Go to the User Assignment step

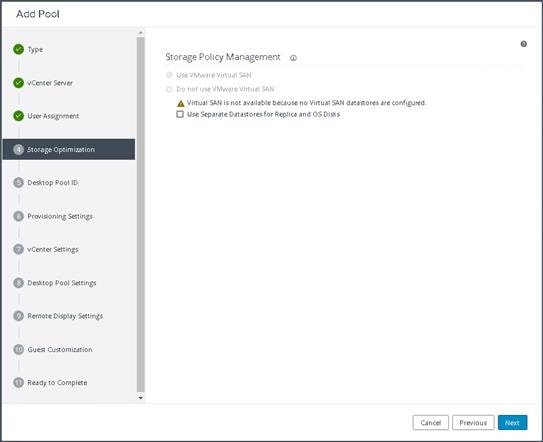point(53,116)
